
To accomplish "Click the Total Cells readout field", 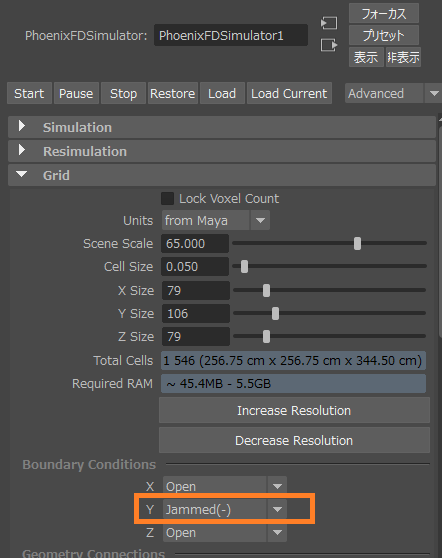I will click(293, 360).
